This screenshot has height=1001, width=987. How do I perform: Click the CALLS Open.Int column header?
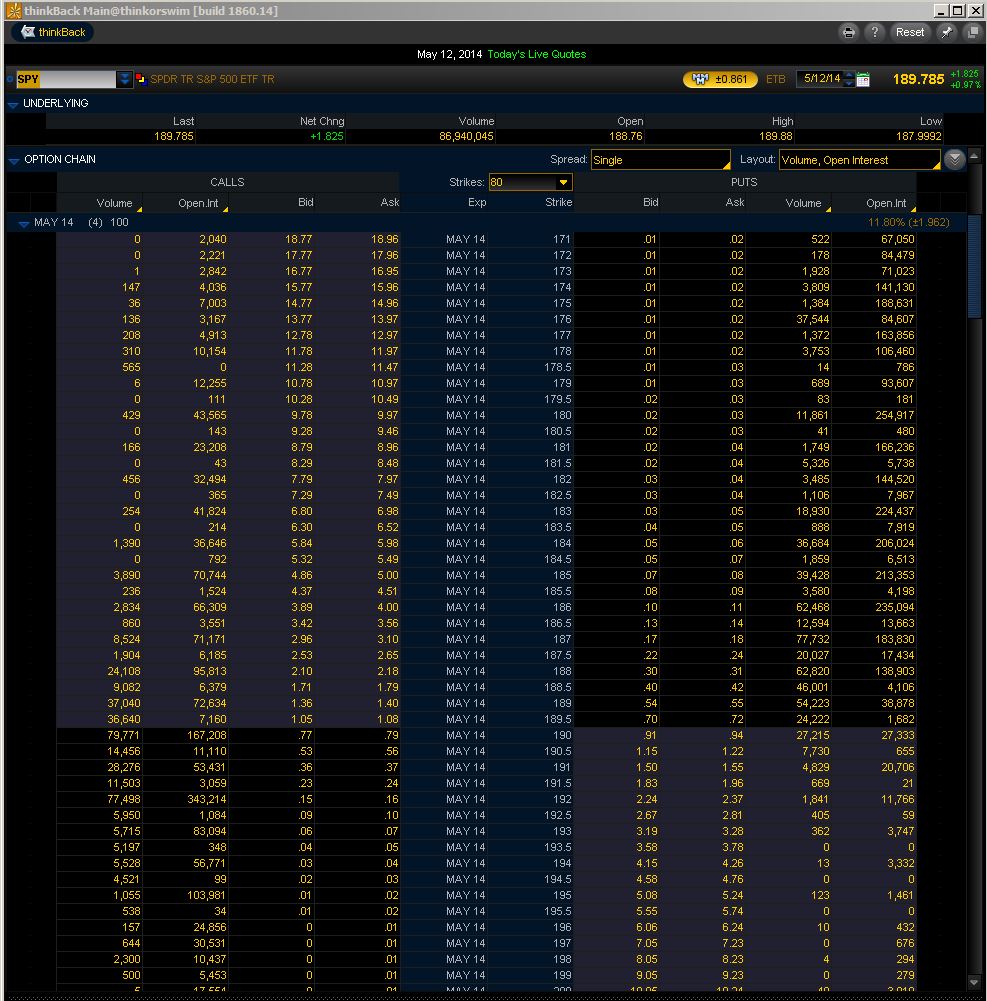pos(198,203)
